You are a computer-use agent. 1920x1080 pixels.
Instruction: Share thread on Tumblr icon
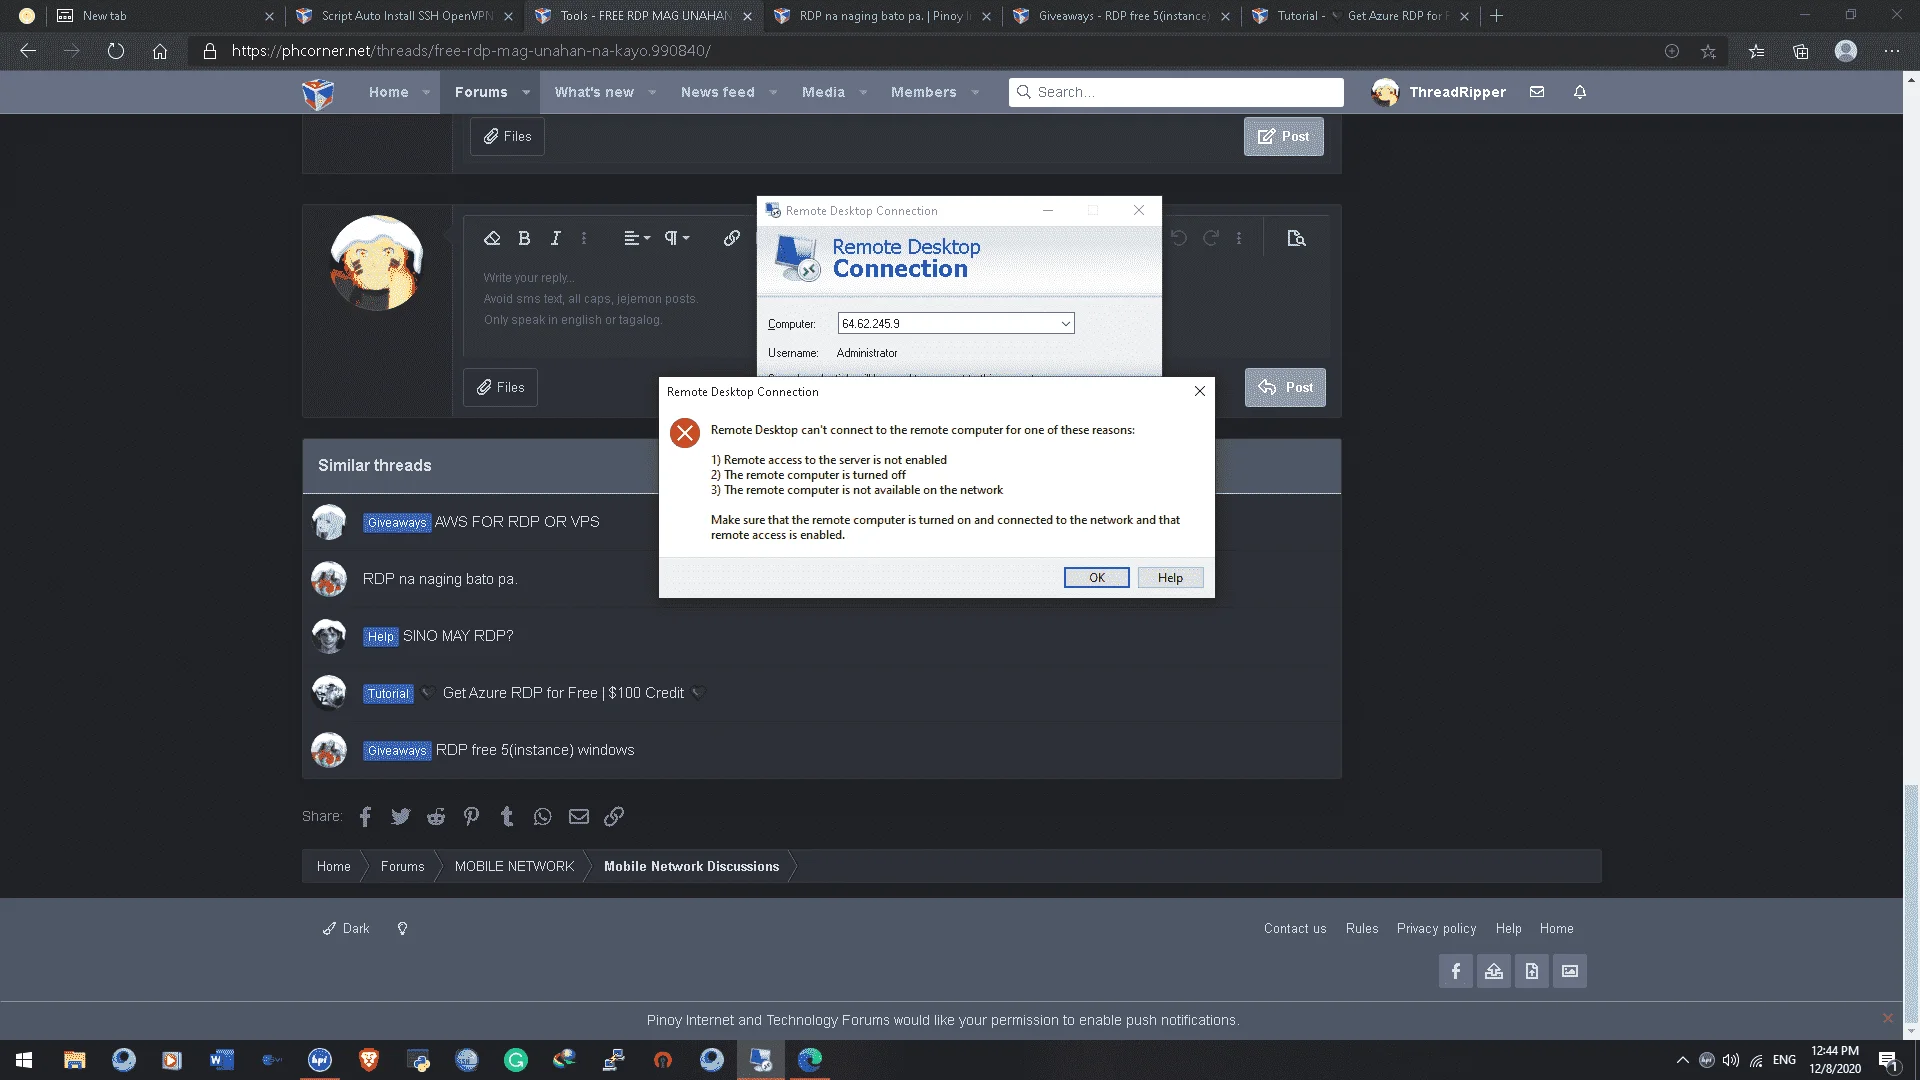coord(507,817)
